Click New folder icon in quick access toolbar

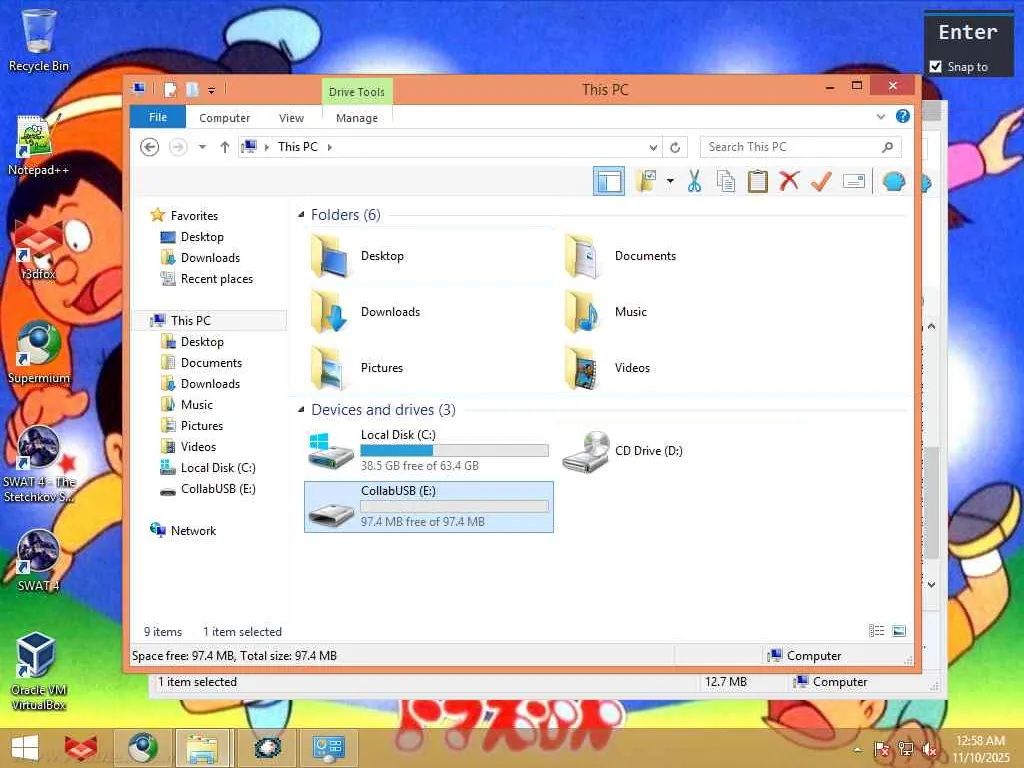[192, 89]
